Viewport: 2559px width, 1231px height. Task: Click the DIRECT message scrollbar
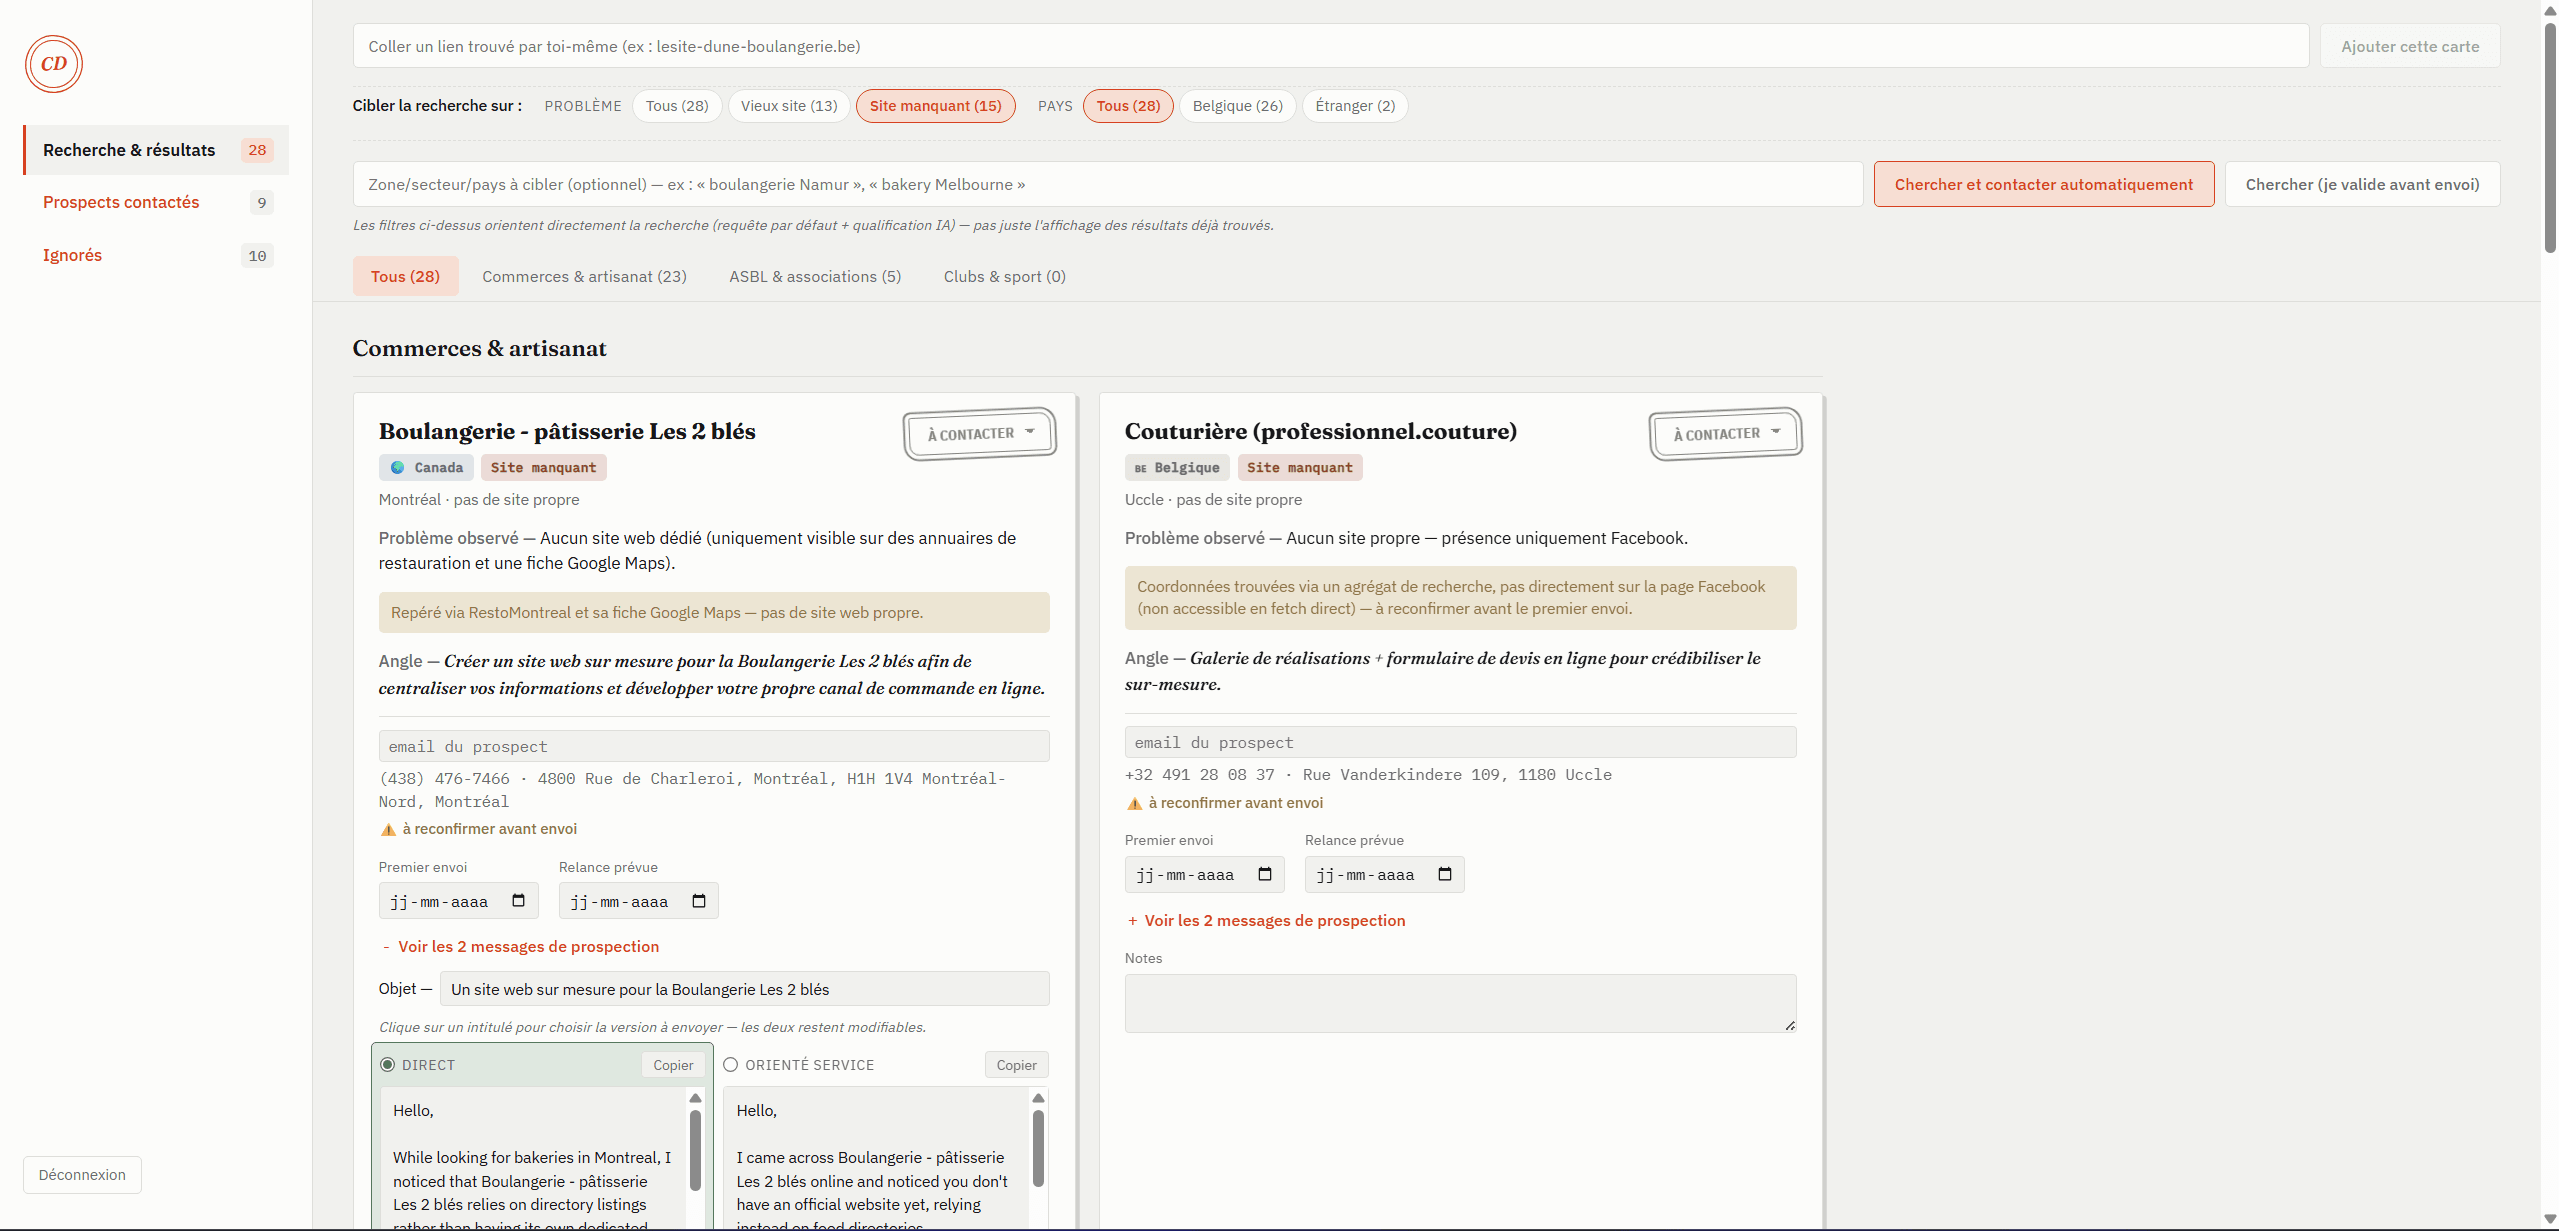coord(695,1150)
